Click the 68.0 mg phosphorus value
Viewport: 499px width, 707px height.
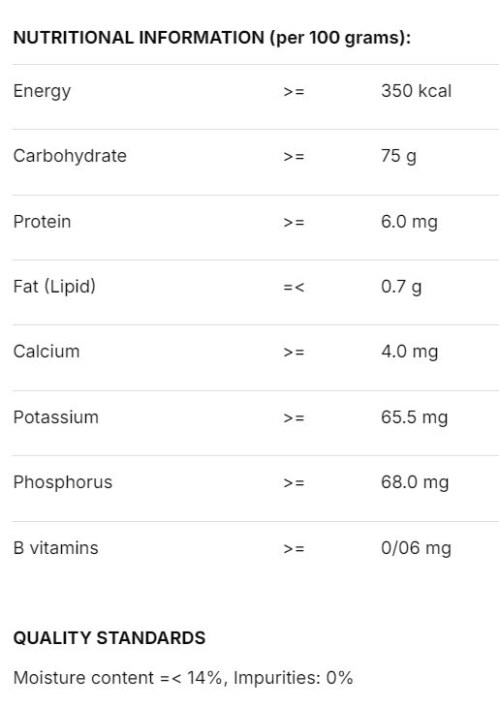tap(415, 483)
